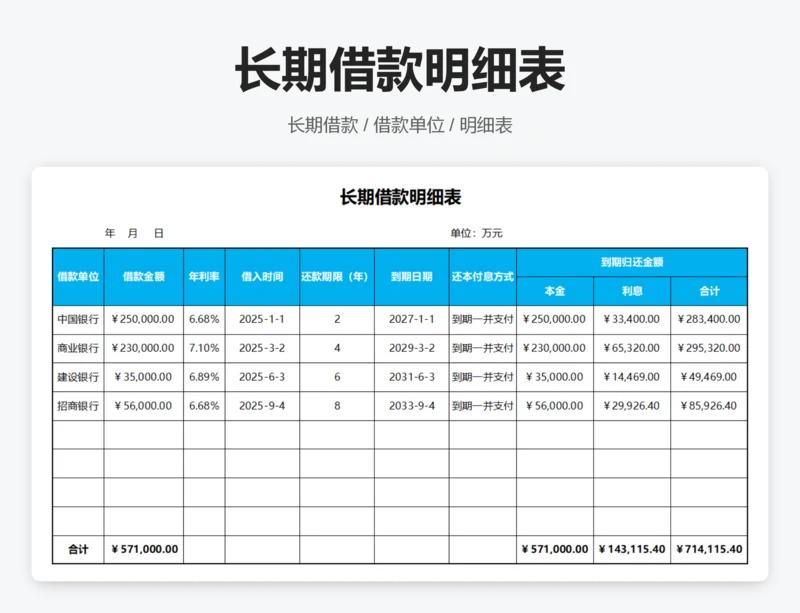
Task: Click 6.89% rate cell
Action: coord(204,377)
